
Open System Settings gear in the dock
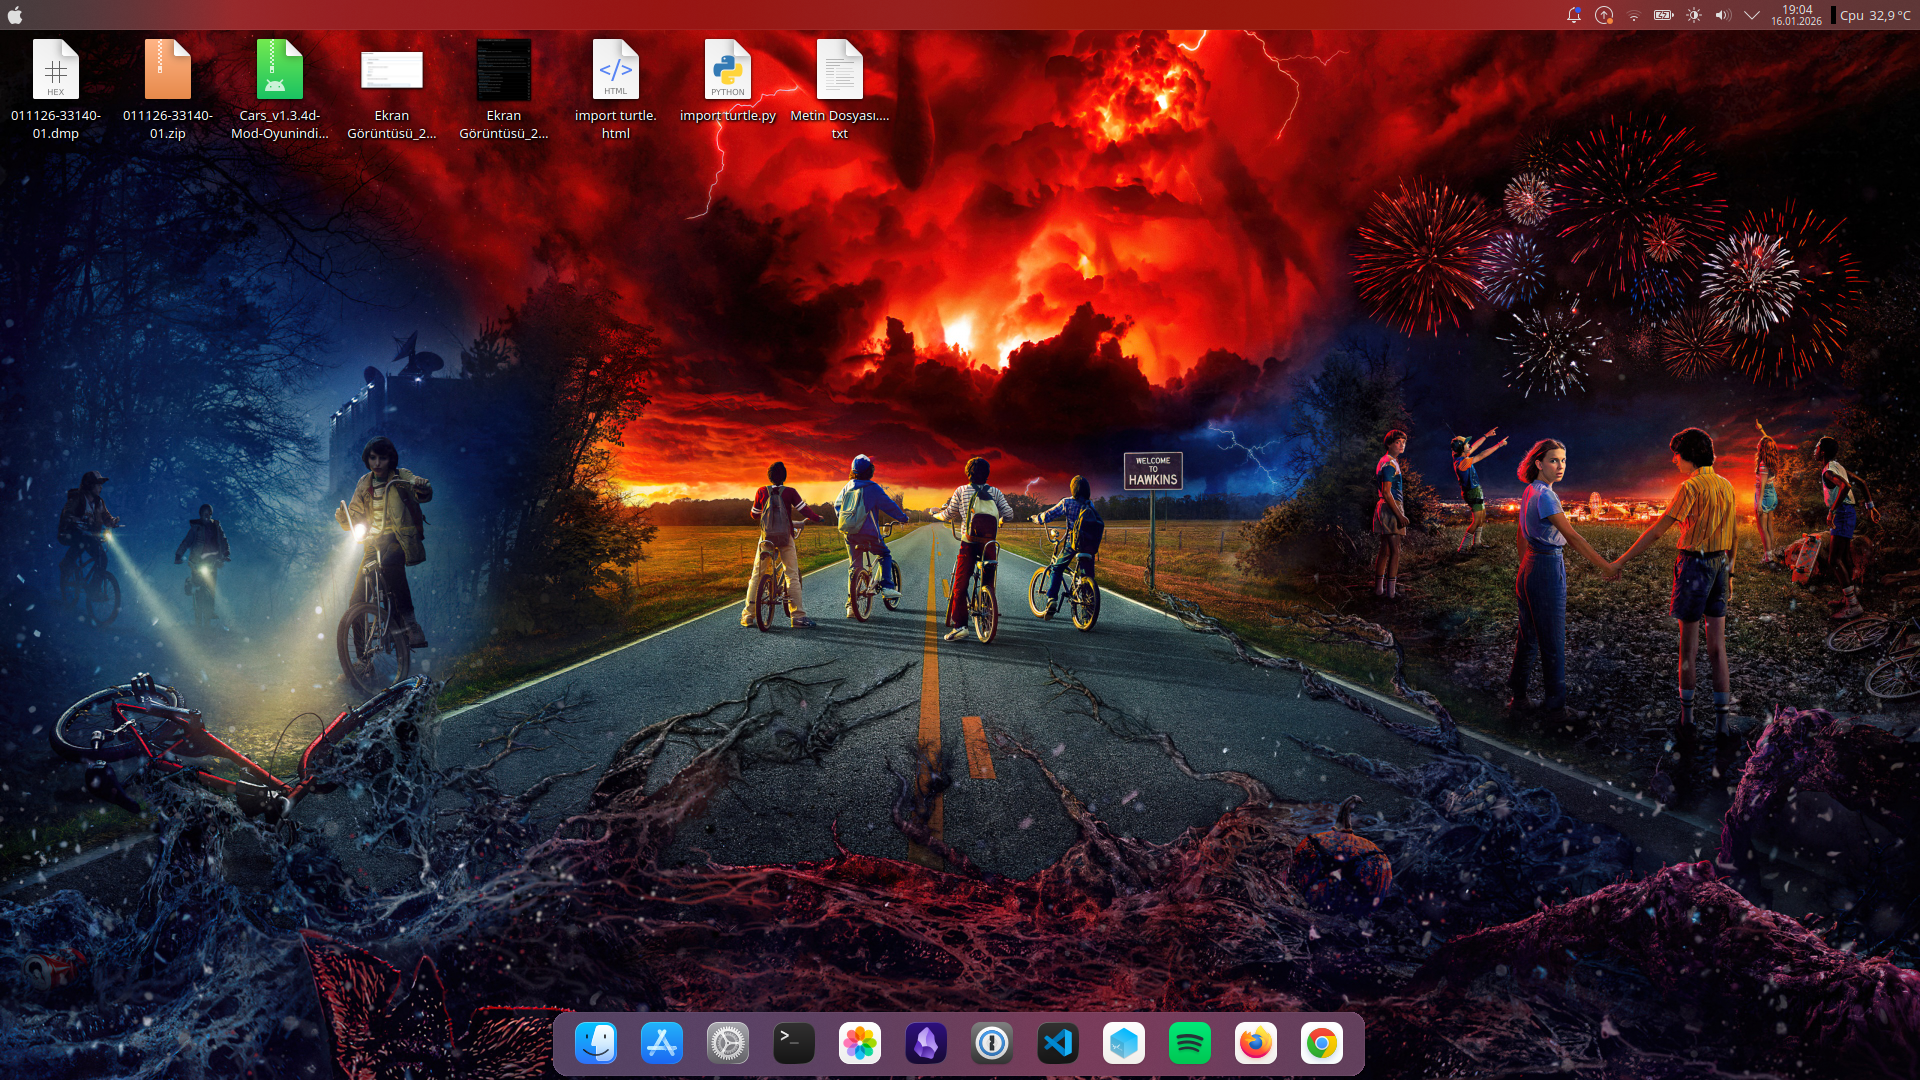coord(728,1044)
